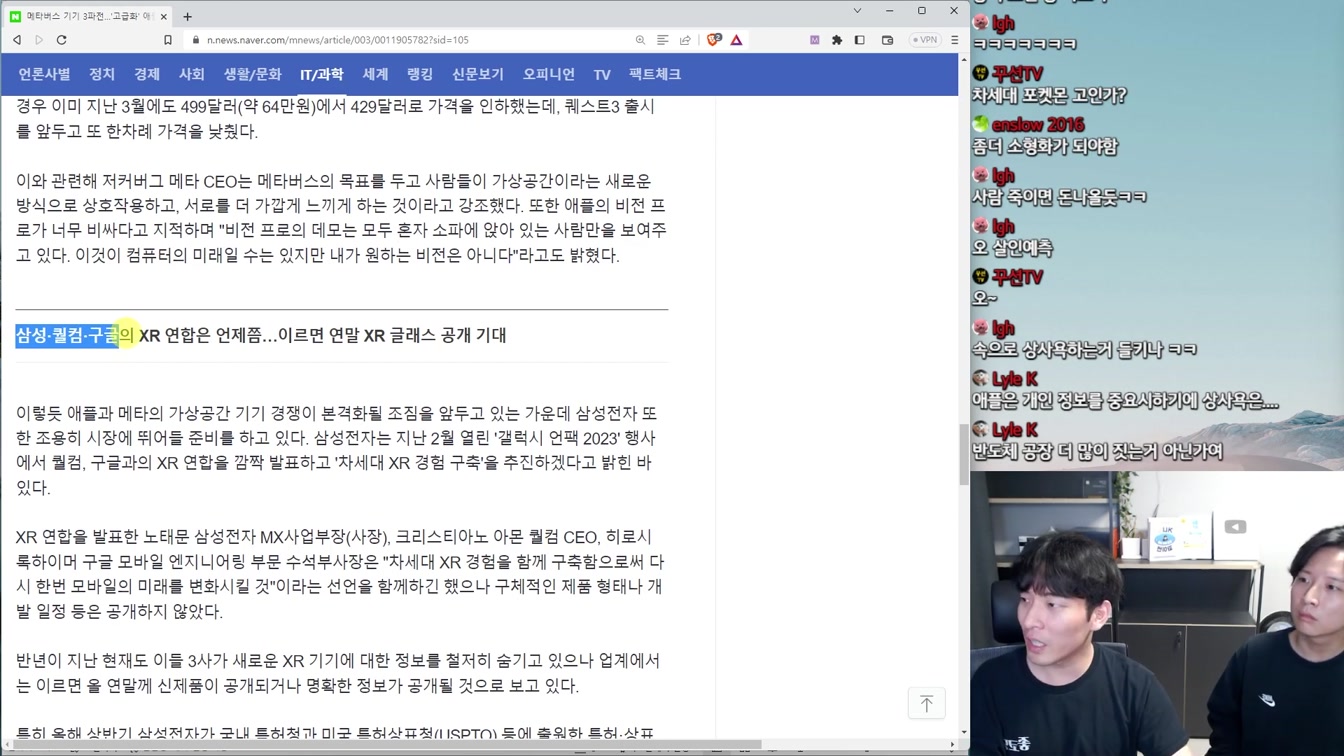Open the tab search dropdown chevron
Image resolution: width=1344 pixels, height=756 pixels.
pos(857,11)
